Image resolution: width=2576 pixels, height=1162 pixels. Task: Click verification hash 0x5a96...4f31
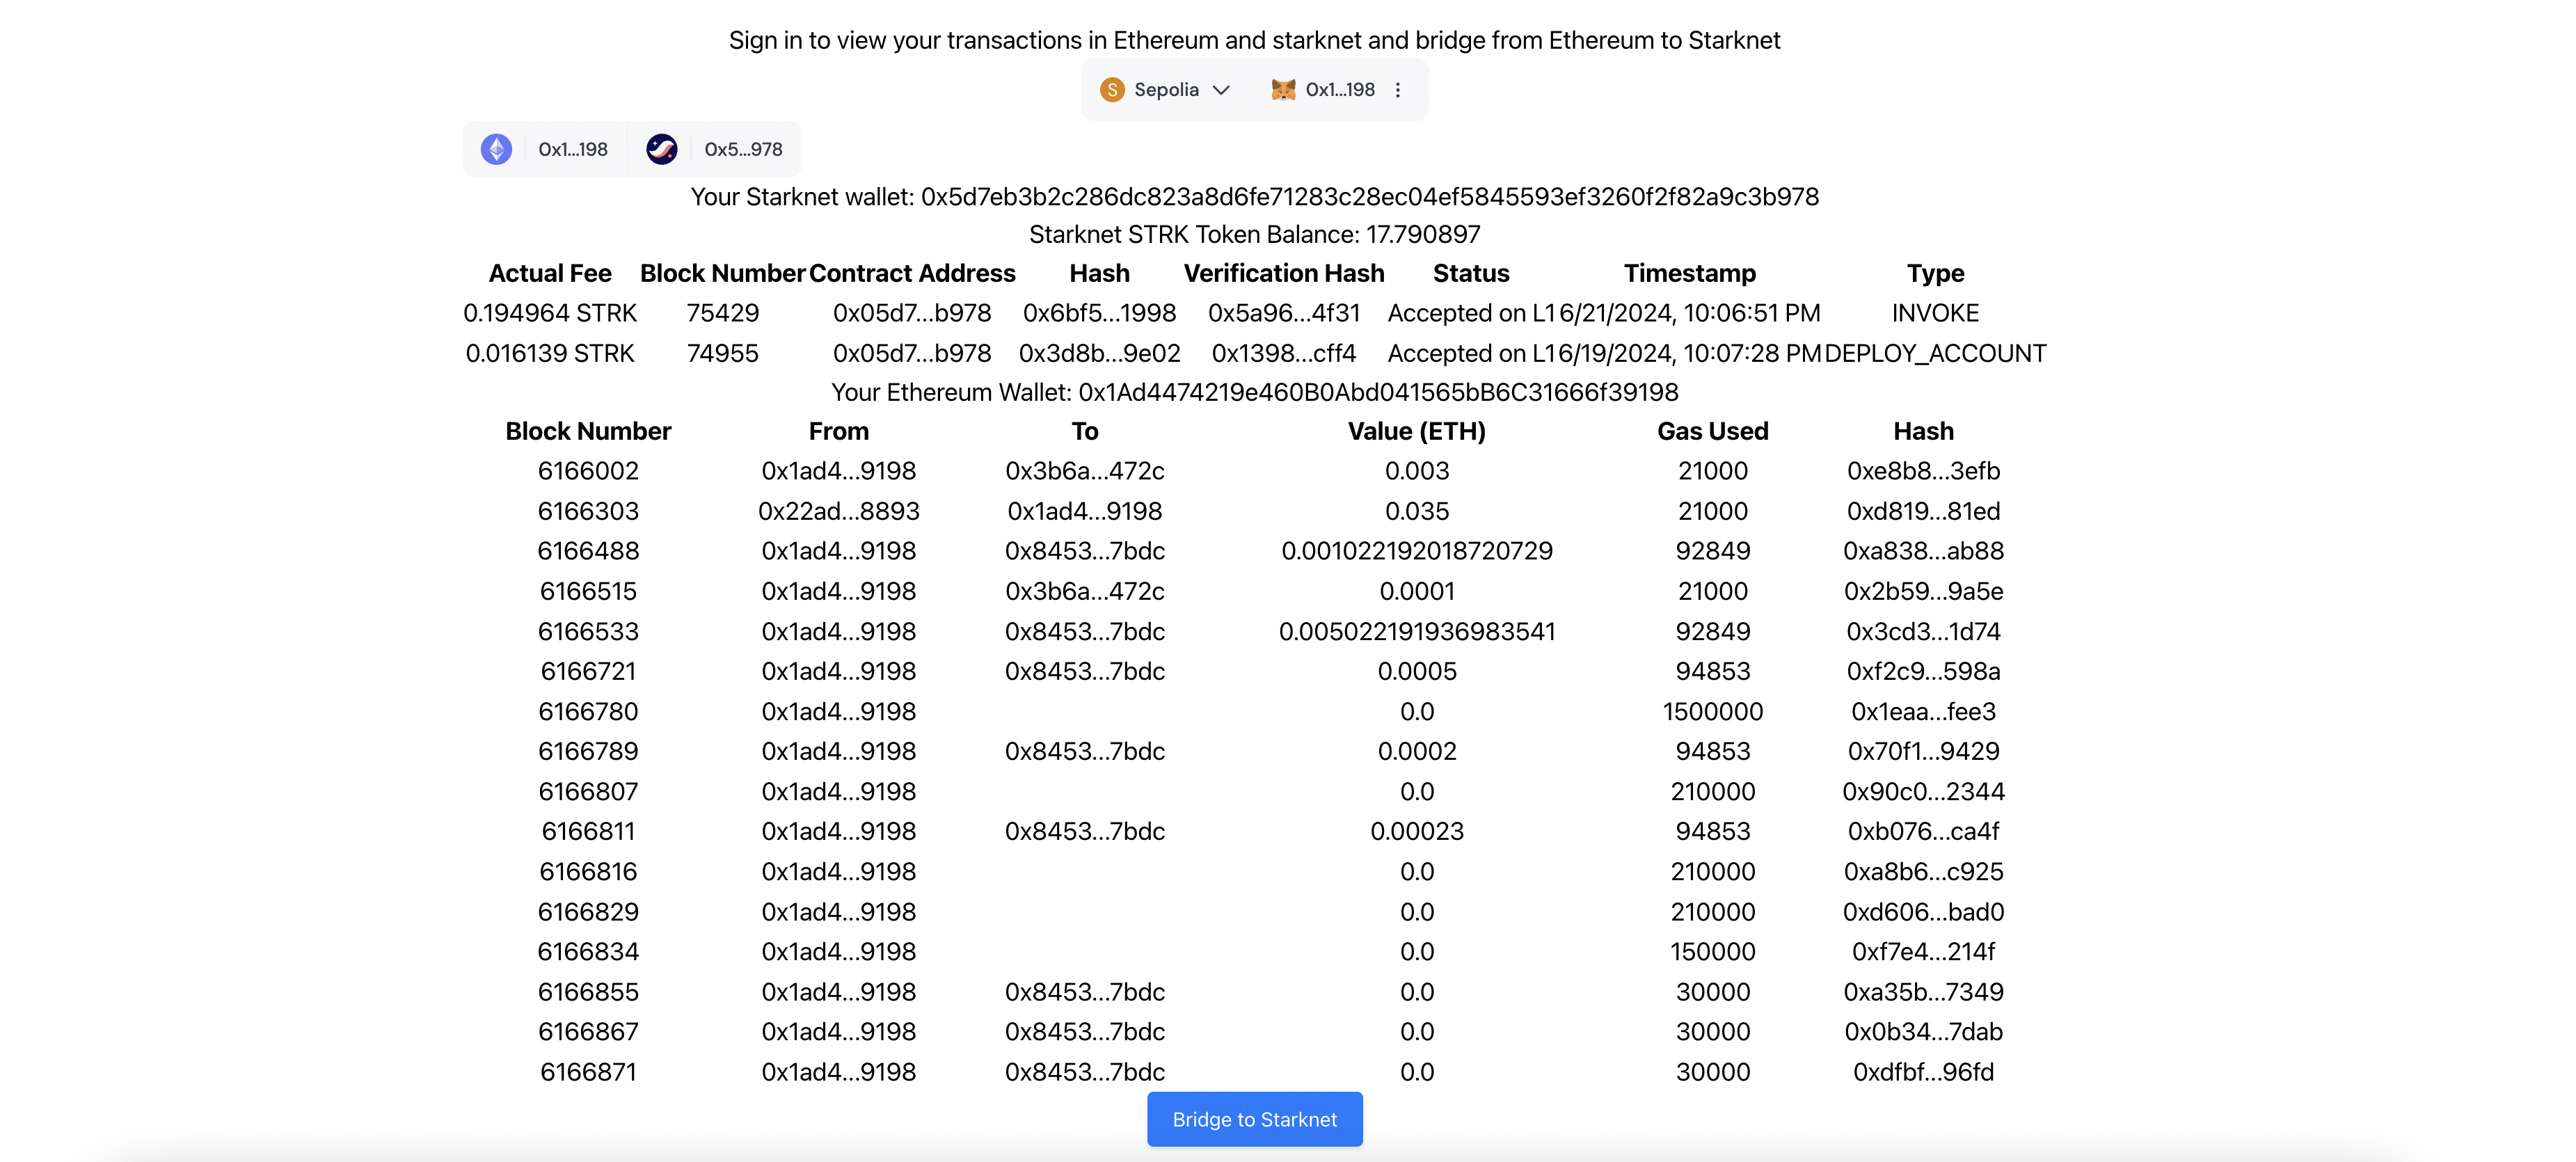click(x=1284, y=313)
